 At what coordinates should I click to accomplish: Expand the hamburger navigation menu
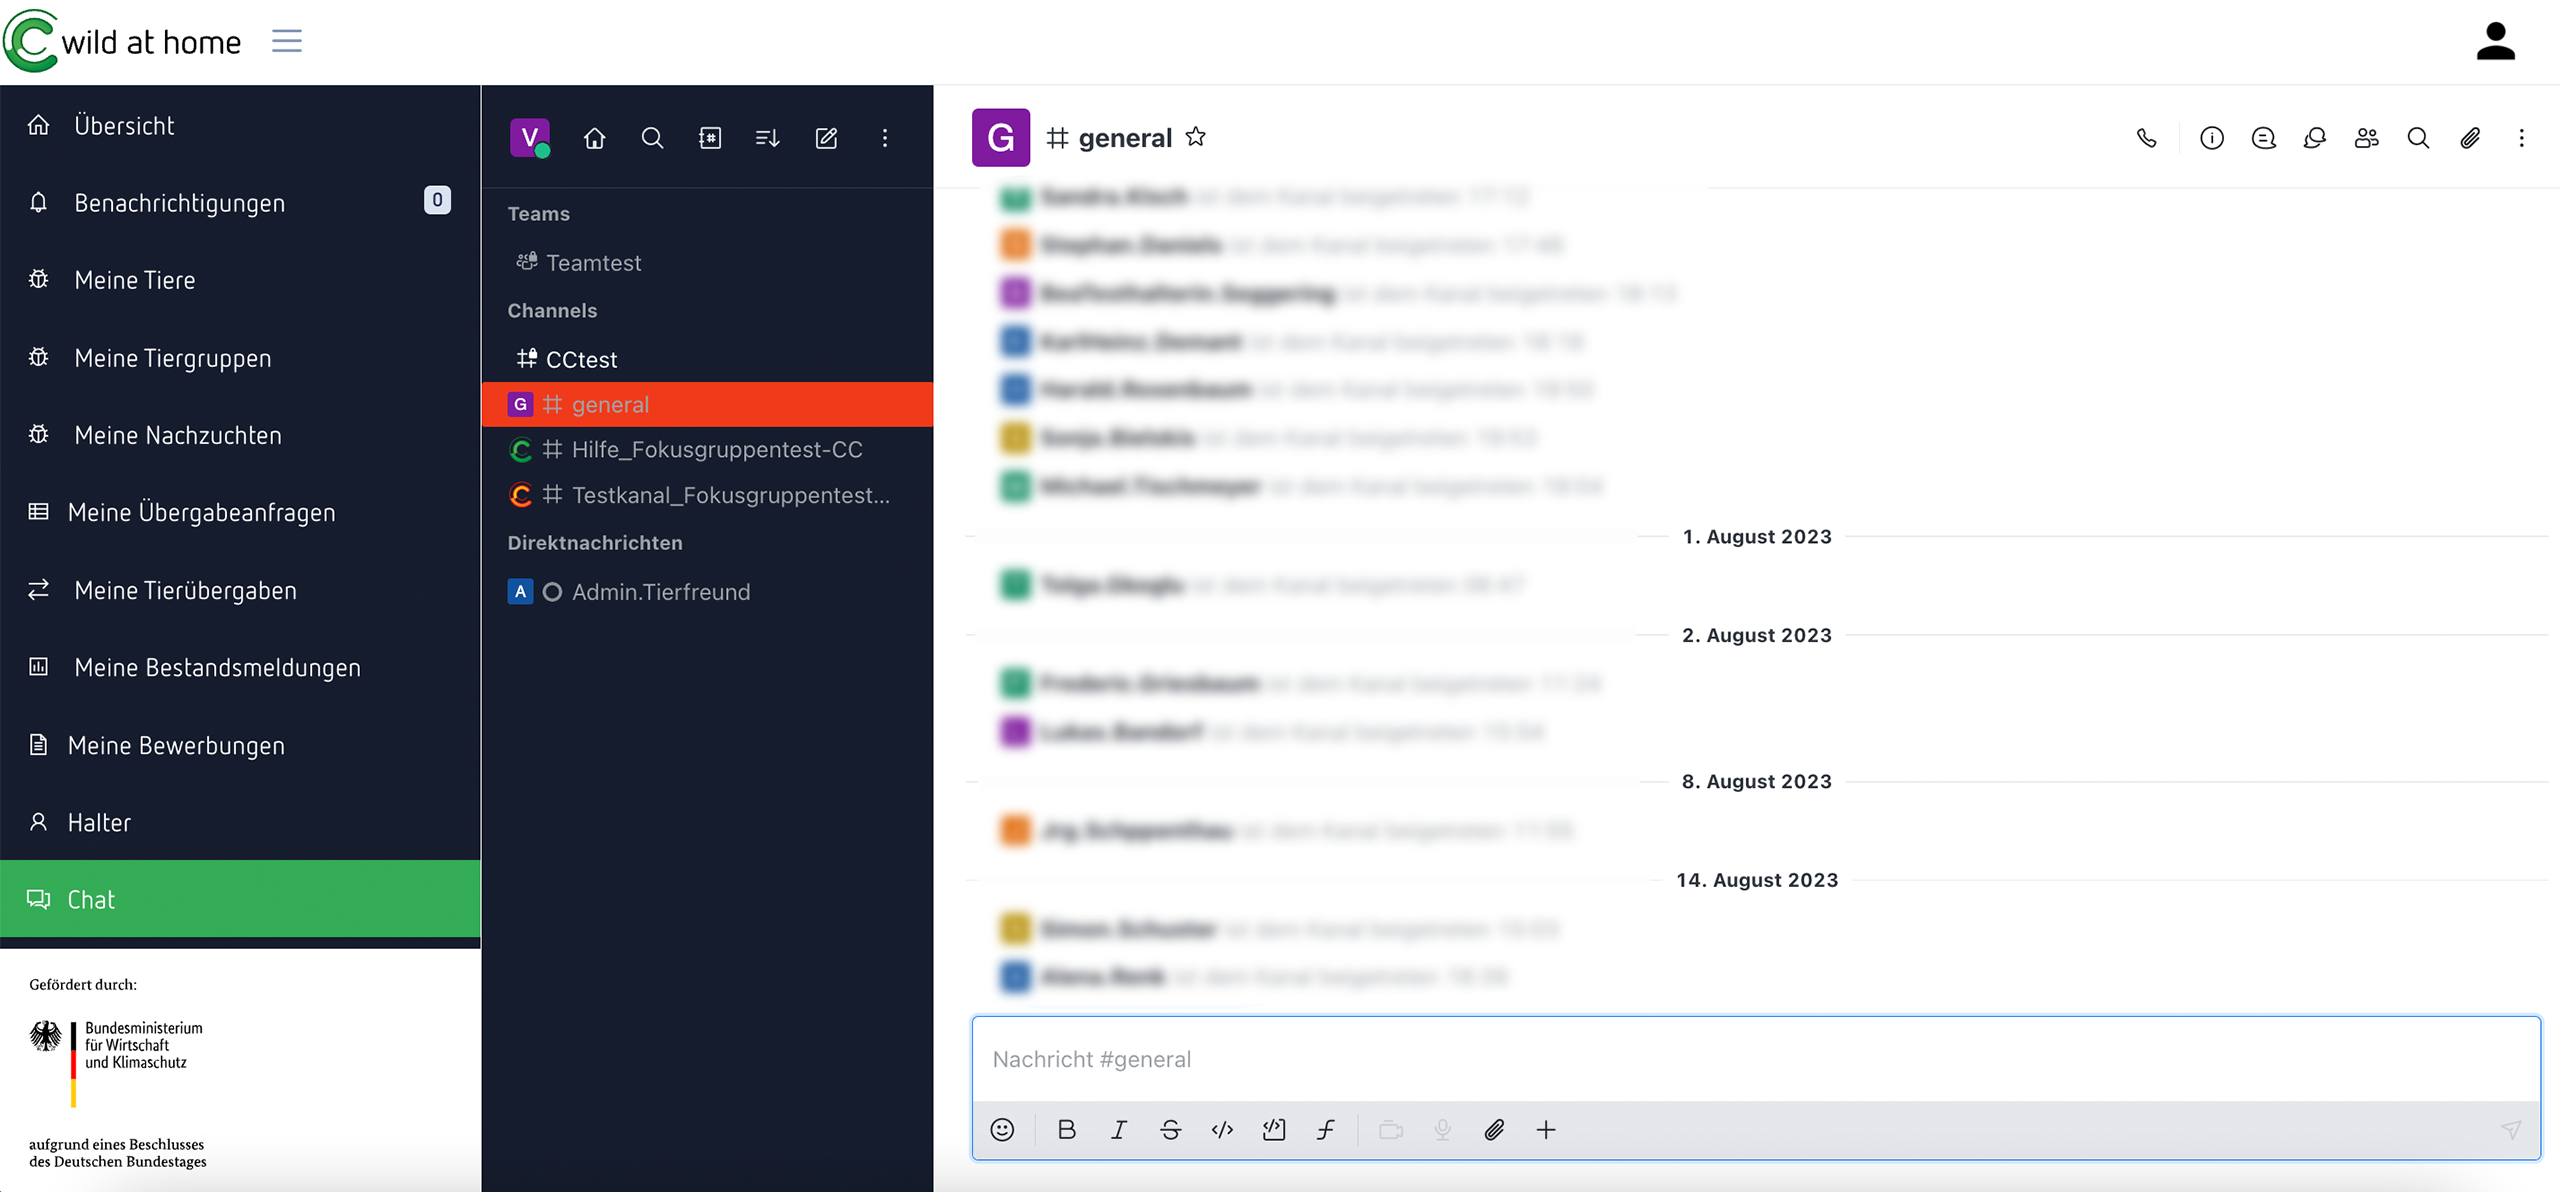[x=287, y=41]
